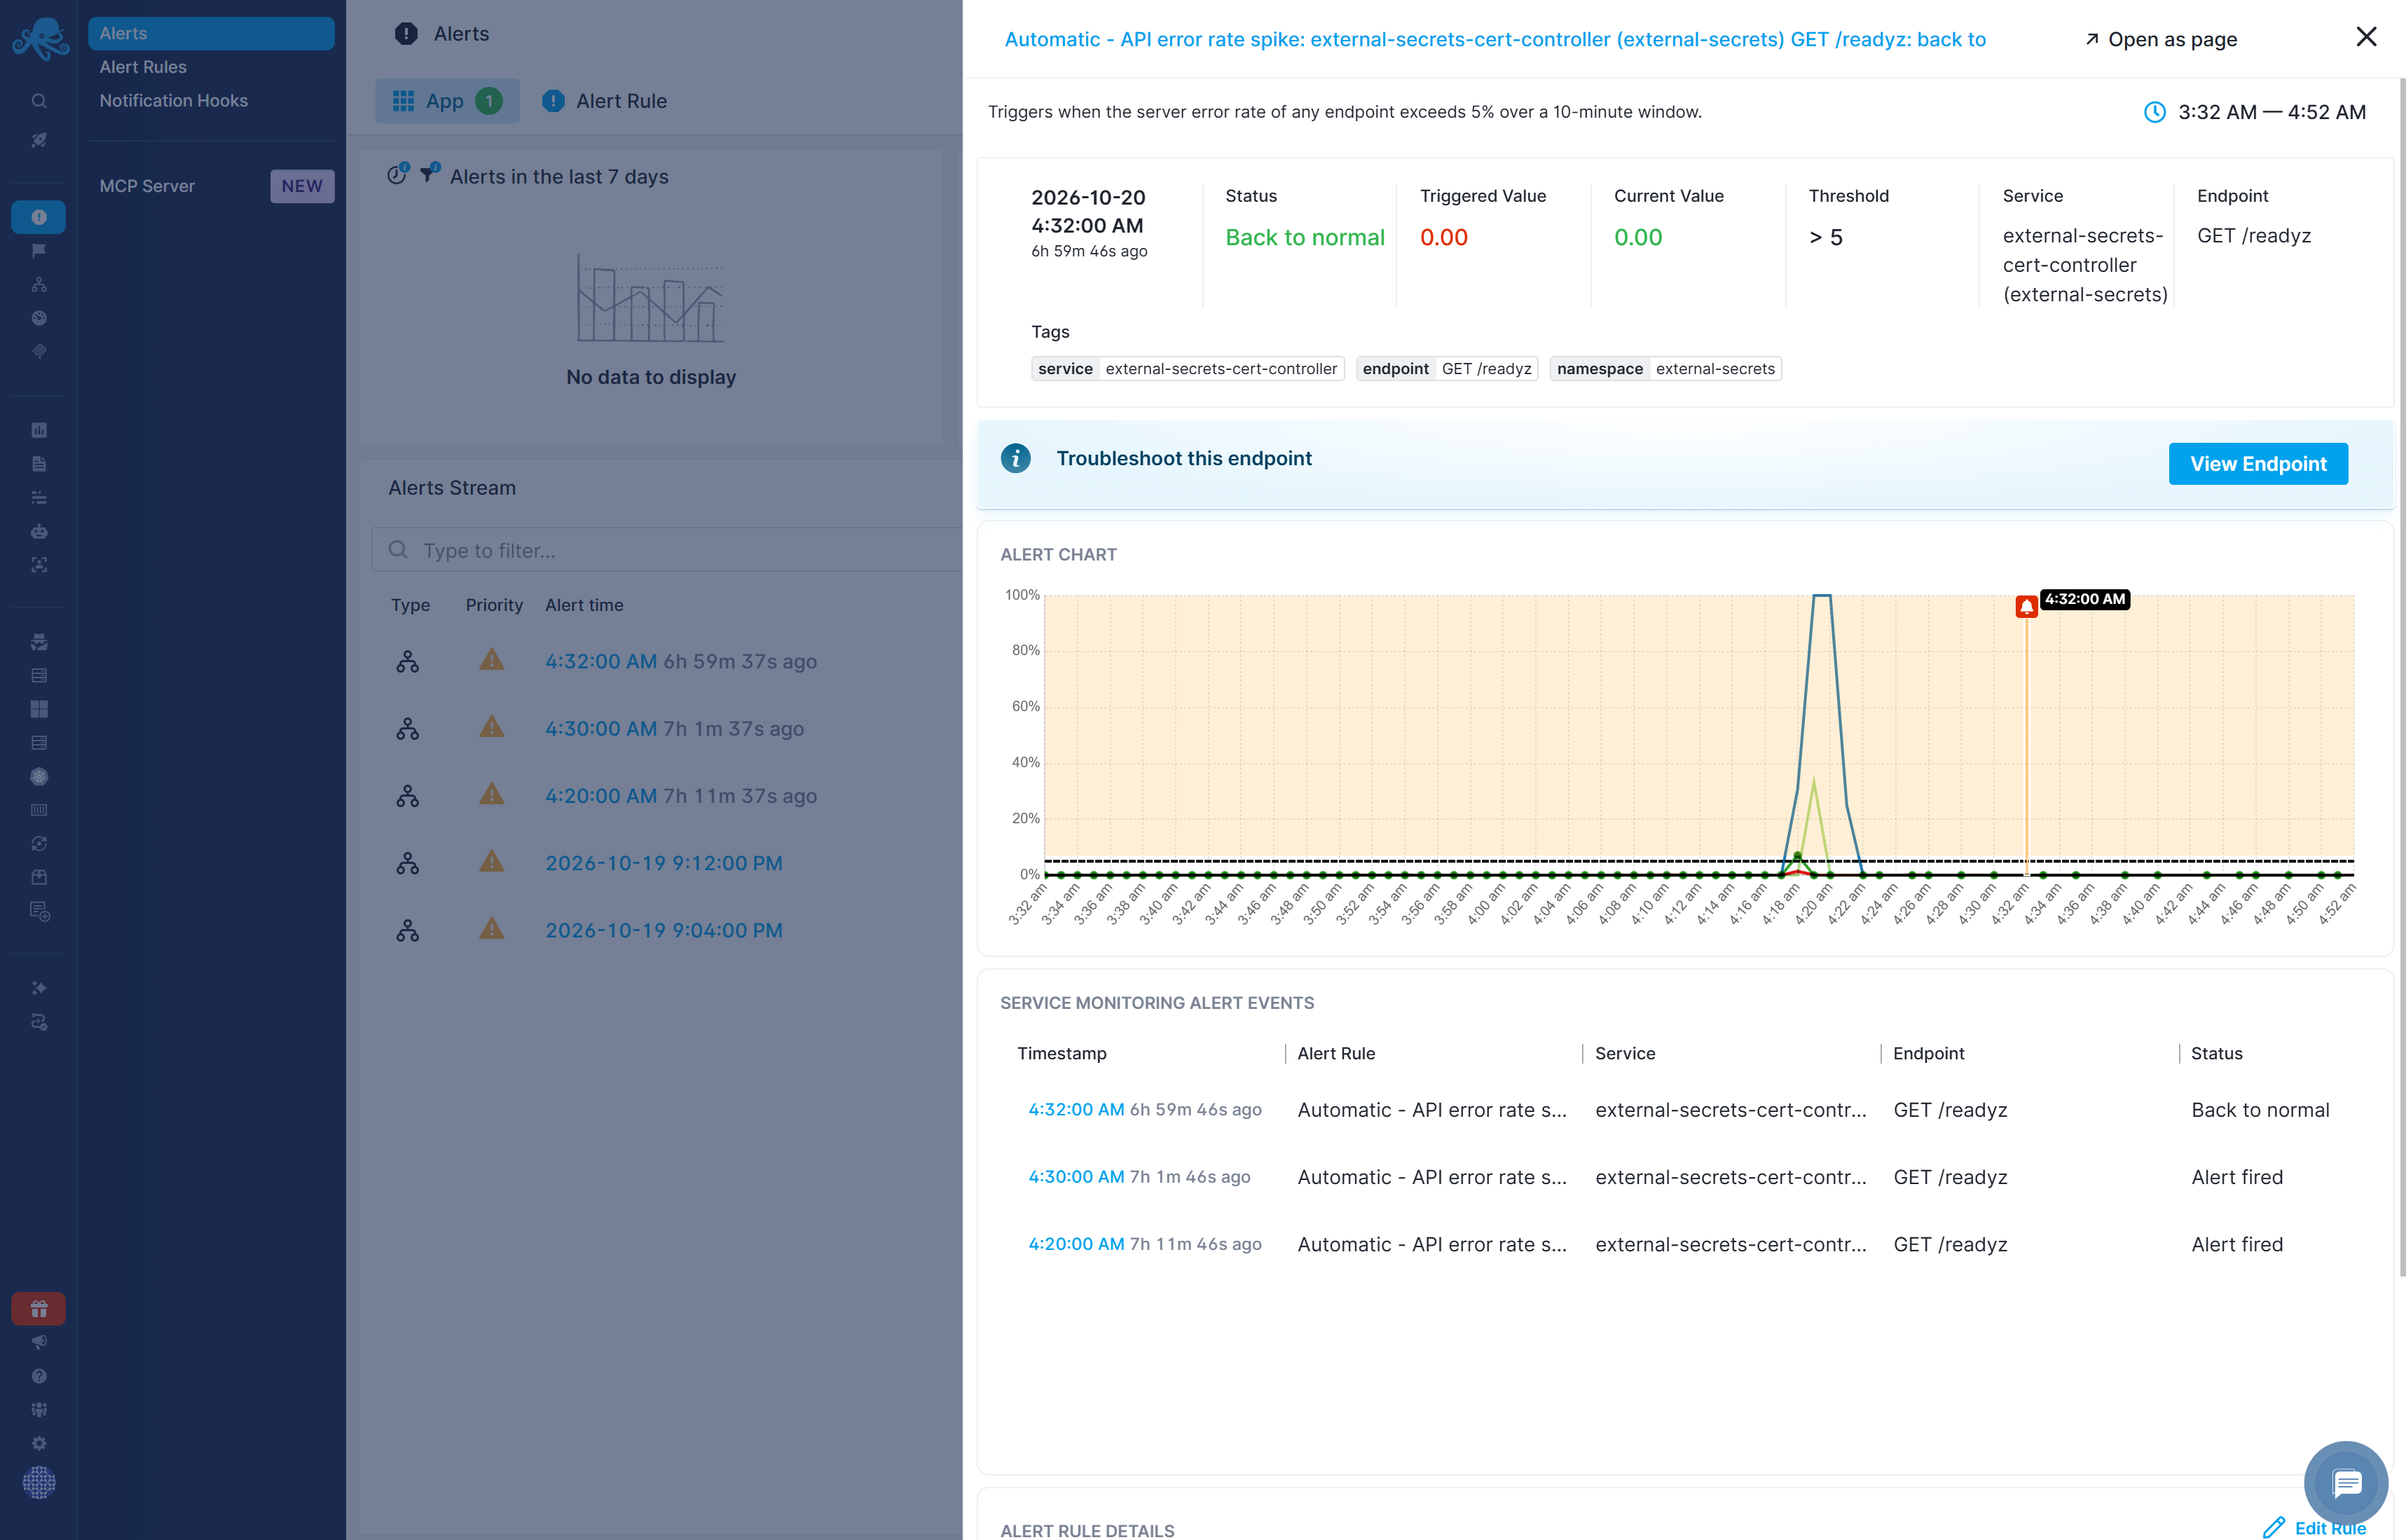2406x1540 pixels.
Task: Open the Kubernetes helm wheel sidebar icon
Action: 39,776
